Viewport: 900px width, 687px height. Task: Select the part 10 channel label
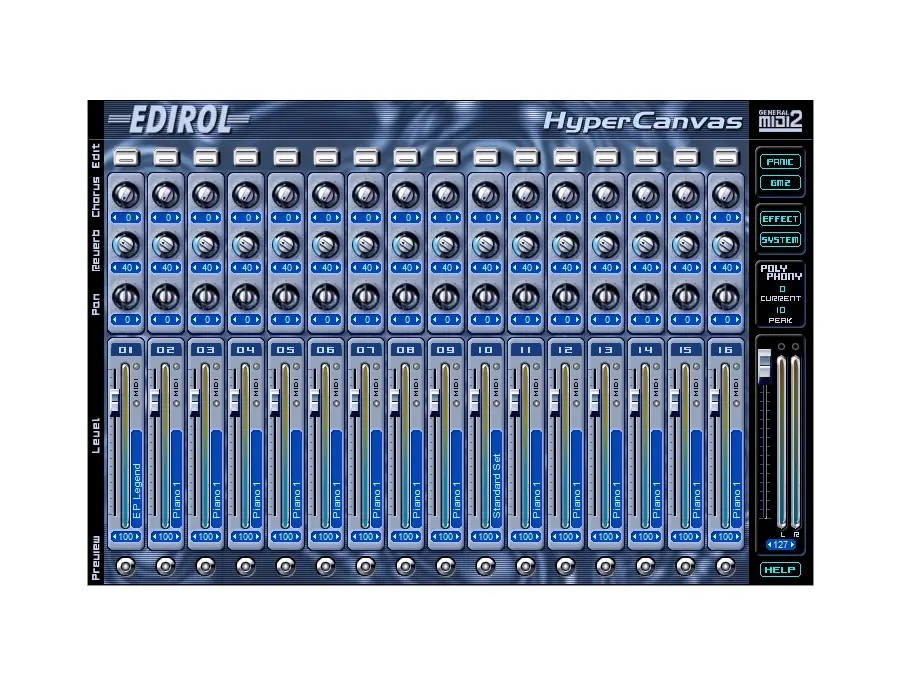coord(486,350)
